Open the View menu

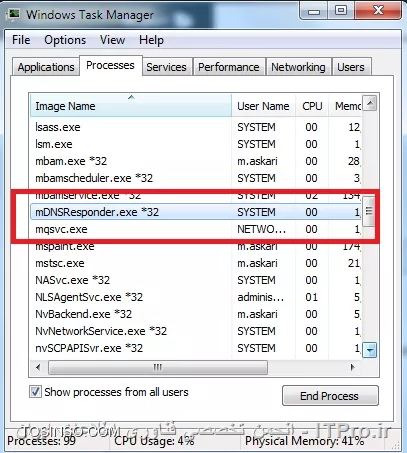point(113,40)
